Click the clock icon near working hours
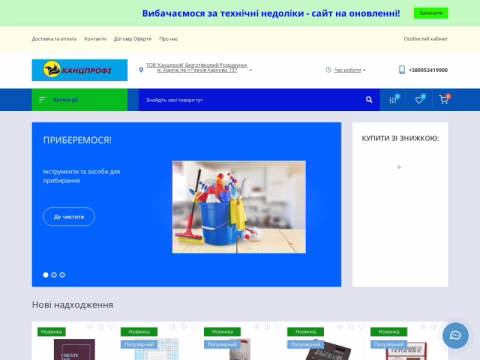480x360 pixels. tap(328, 70)
